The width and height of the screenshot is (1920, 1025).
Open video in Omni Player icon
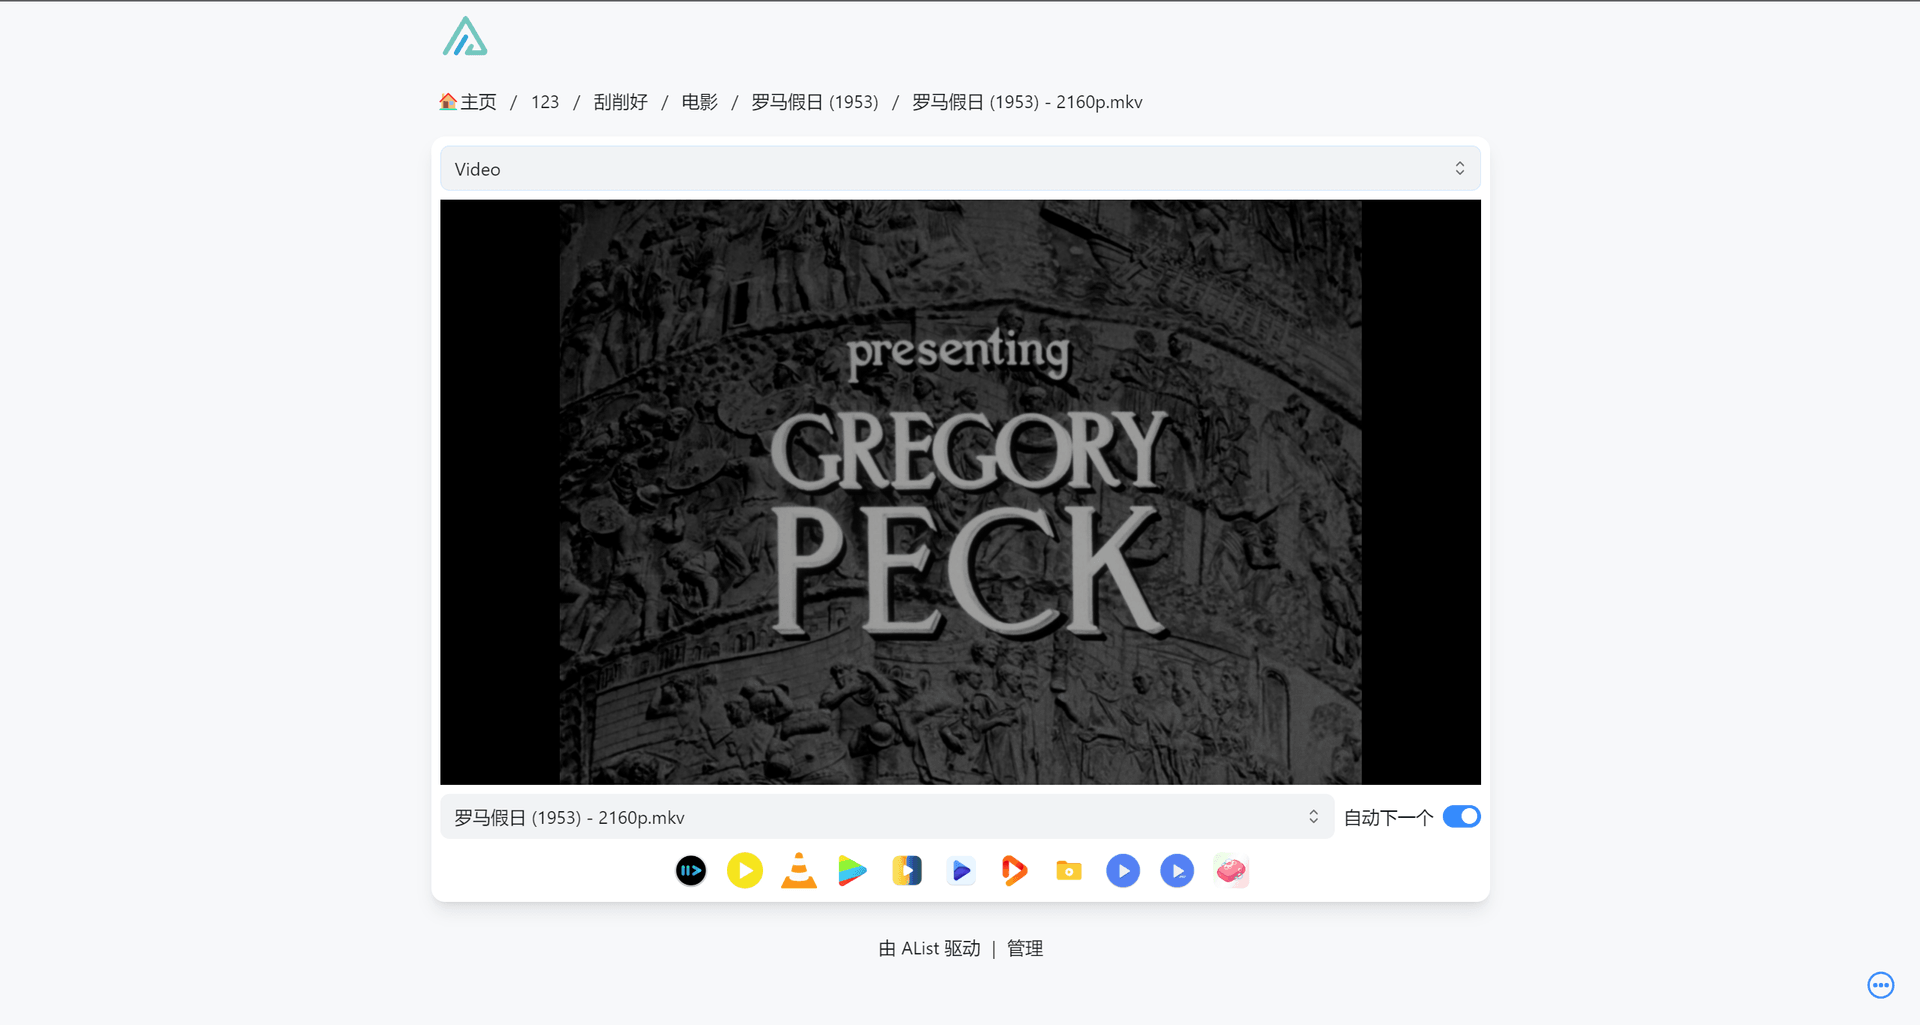(x=907, y=871)
